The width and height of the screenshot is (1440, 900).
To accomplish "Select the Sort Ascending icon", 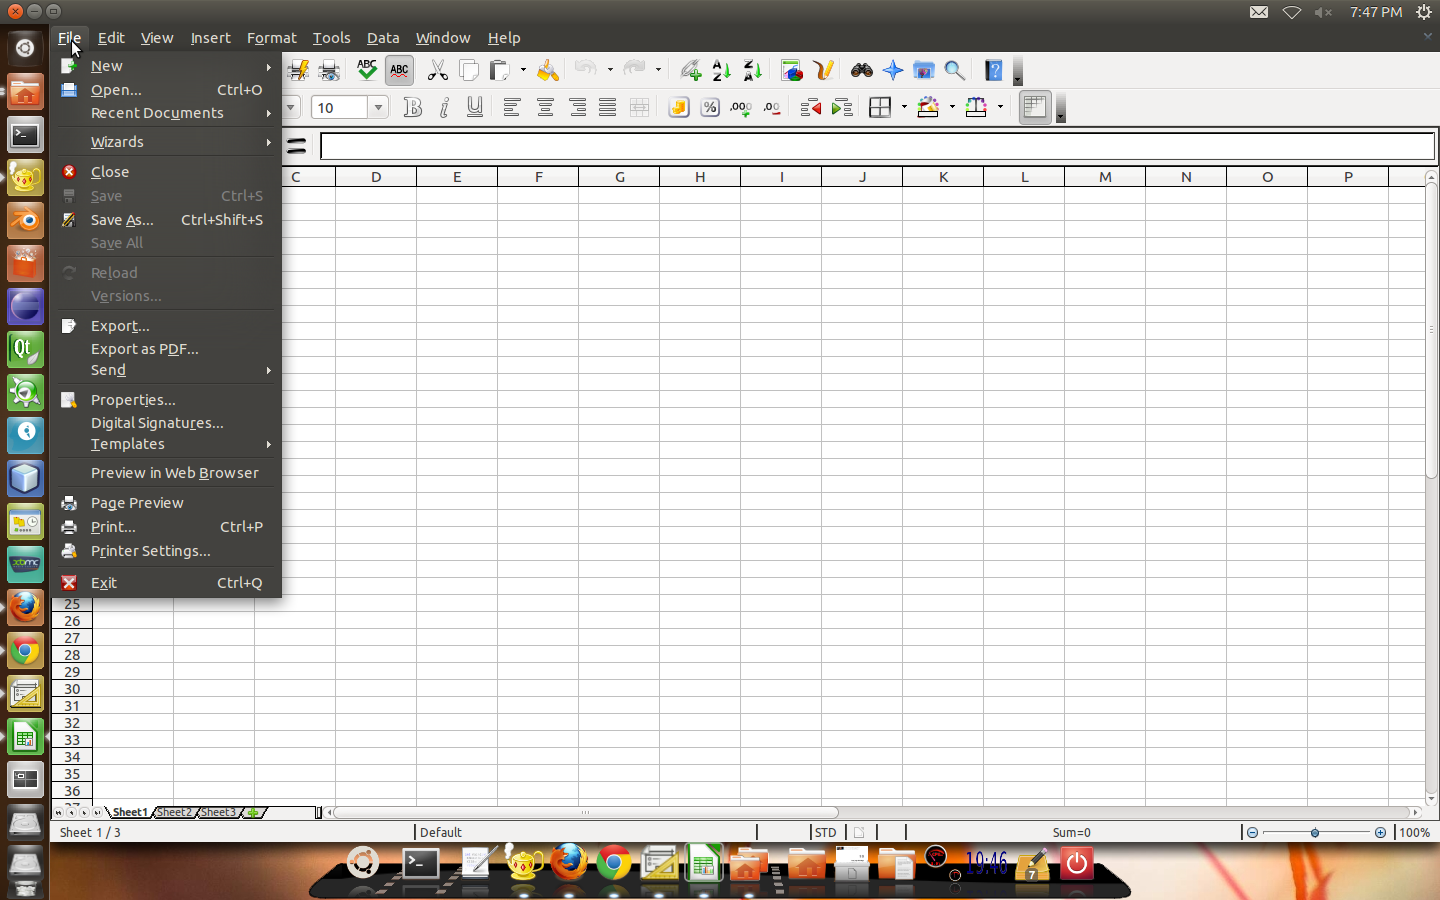I will 721,70.
